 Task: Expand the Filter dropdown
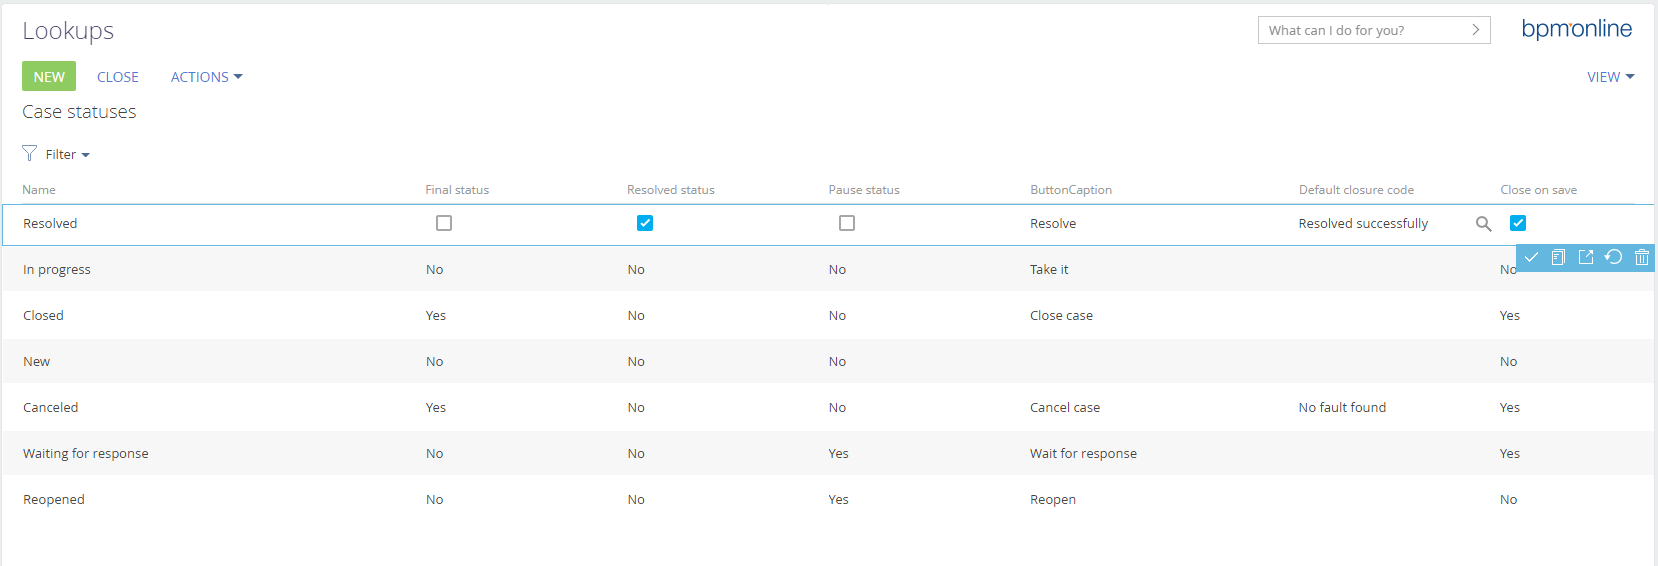(67, 154)
